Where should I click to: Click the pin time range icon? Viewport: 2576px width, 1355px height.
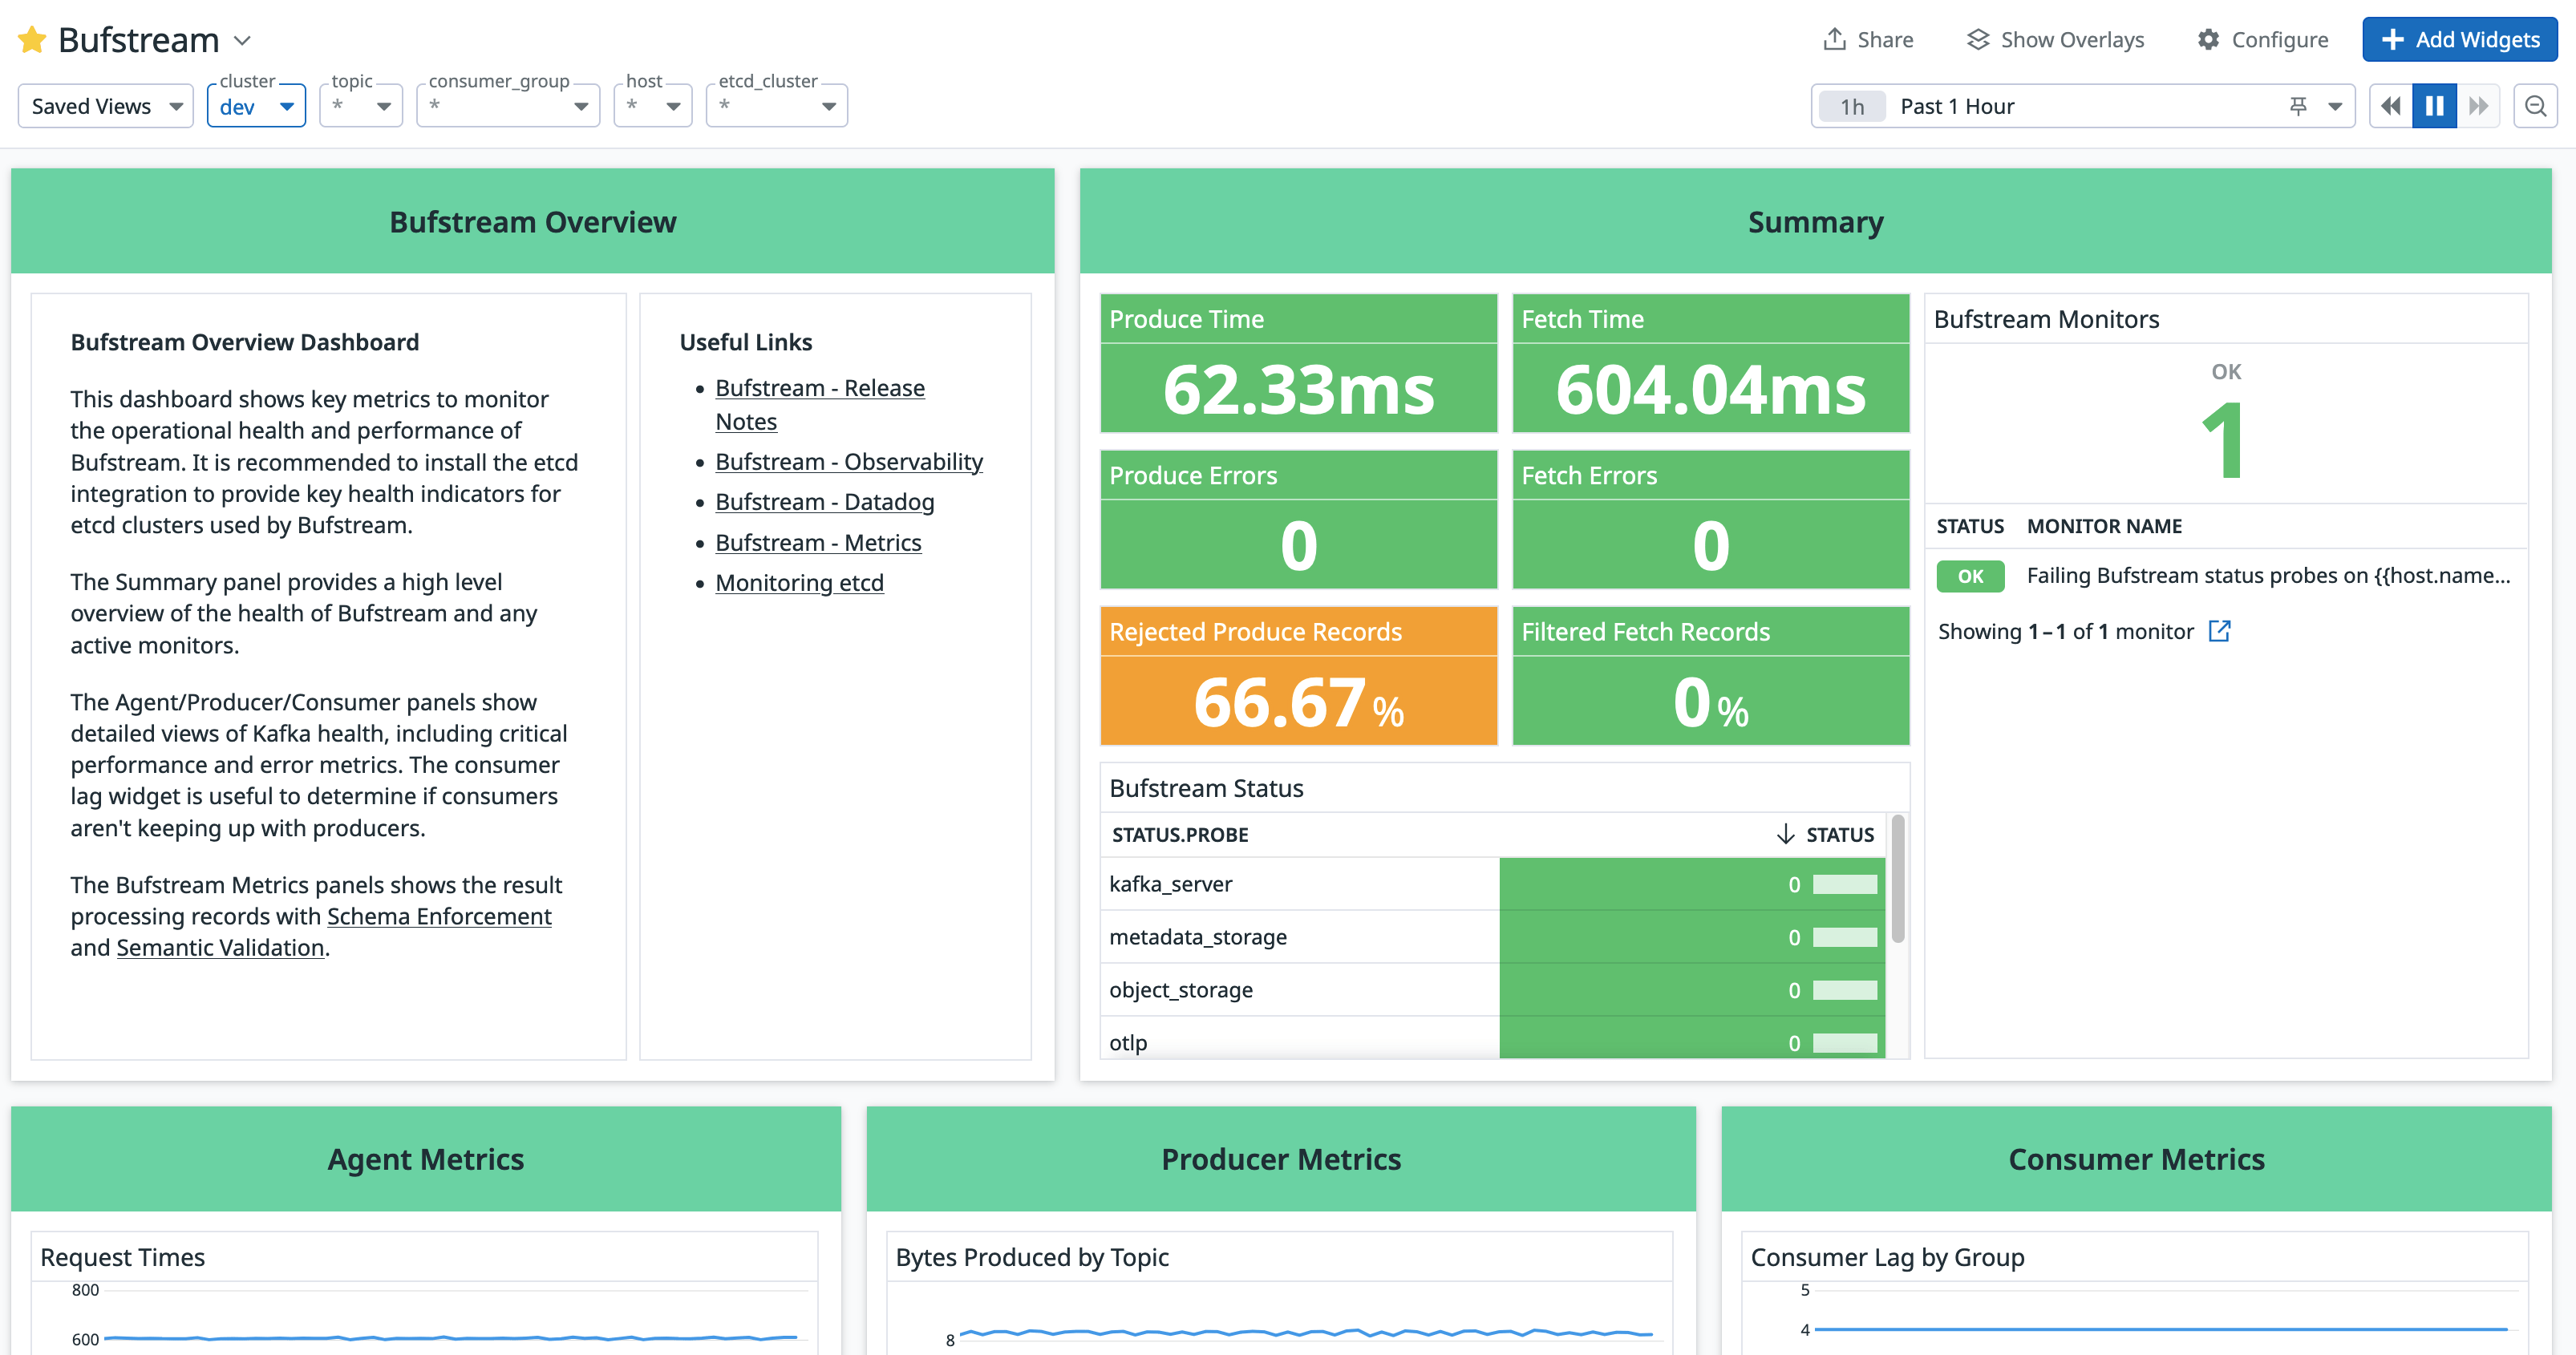click(2298, 106)
